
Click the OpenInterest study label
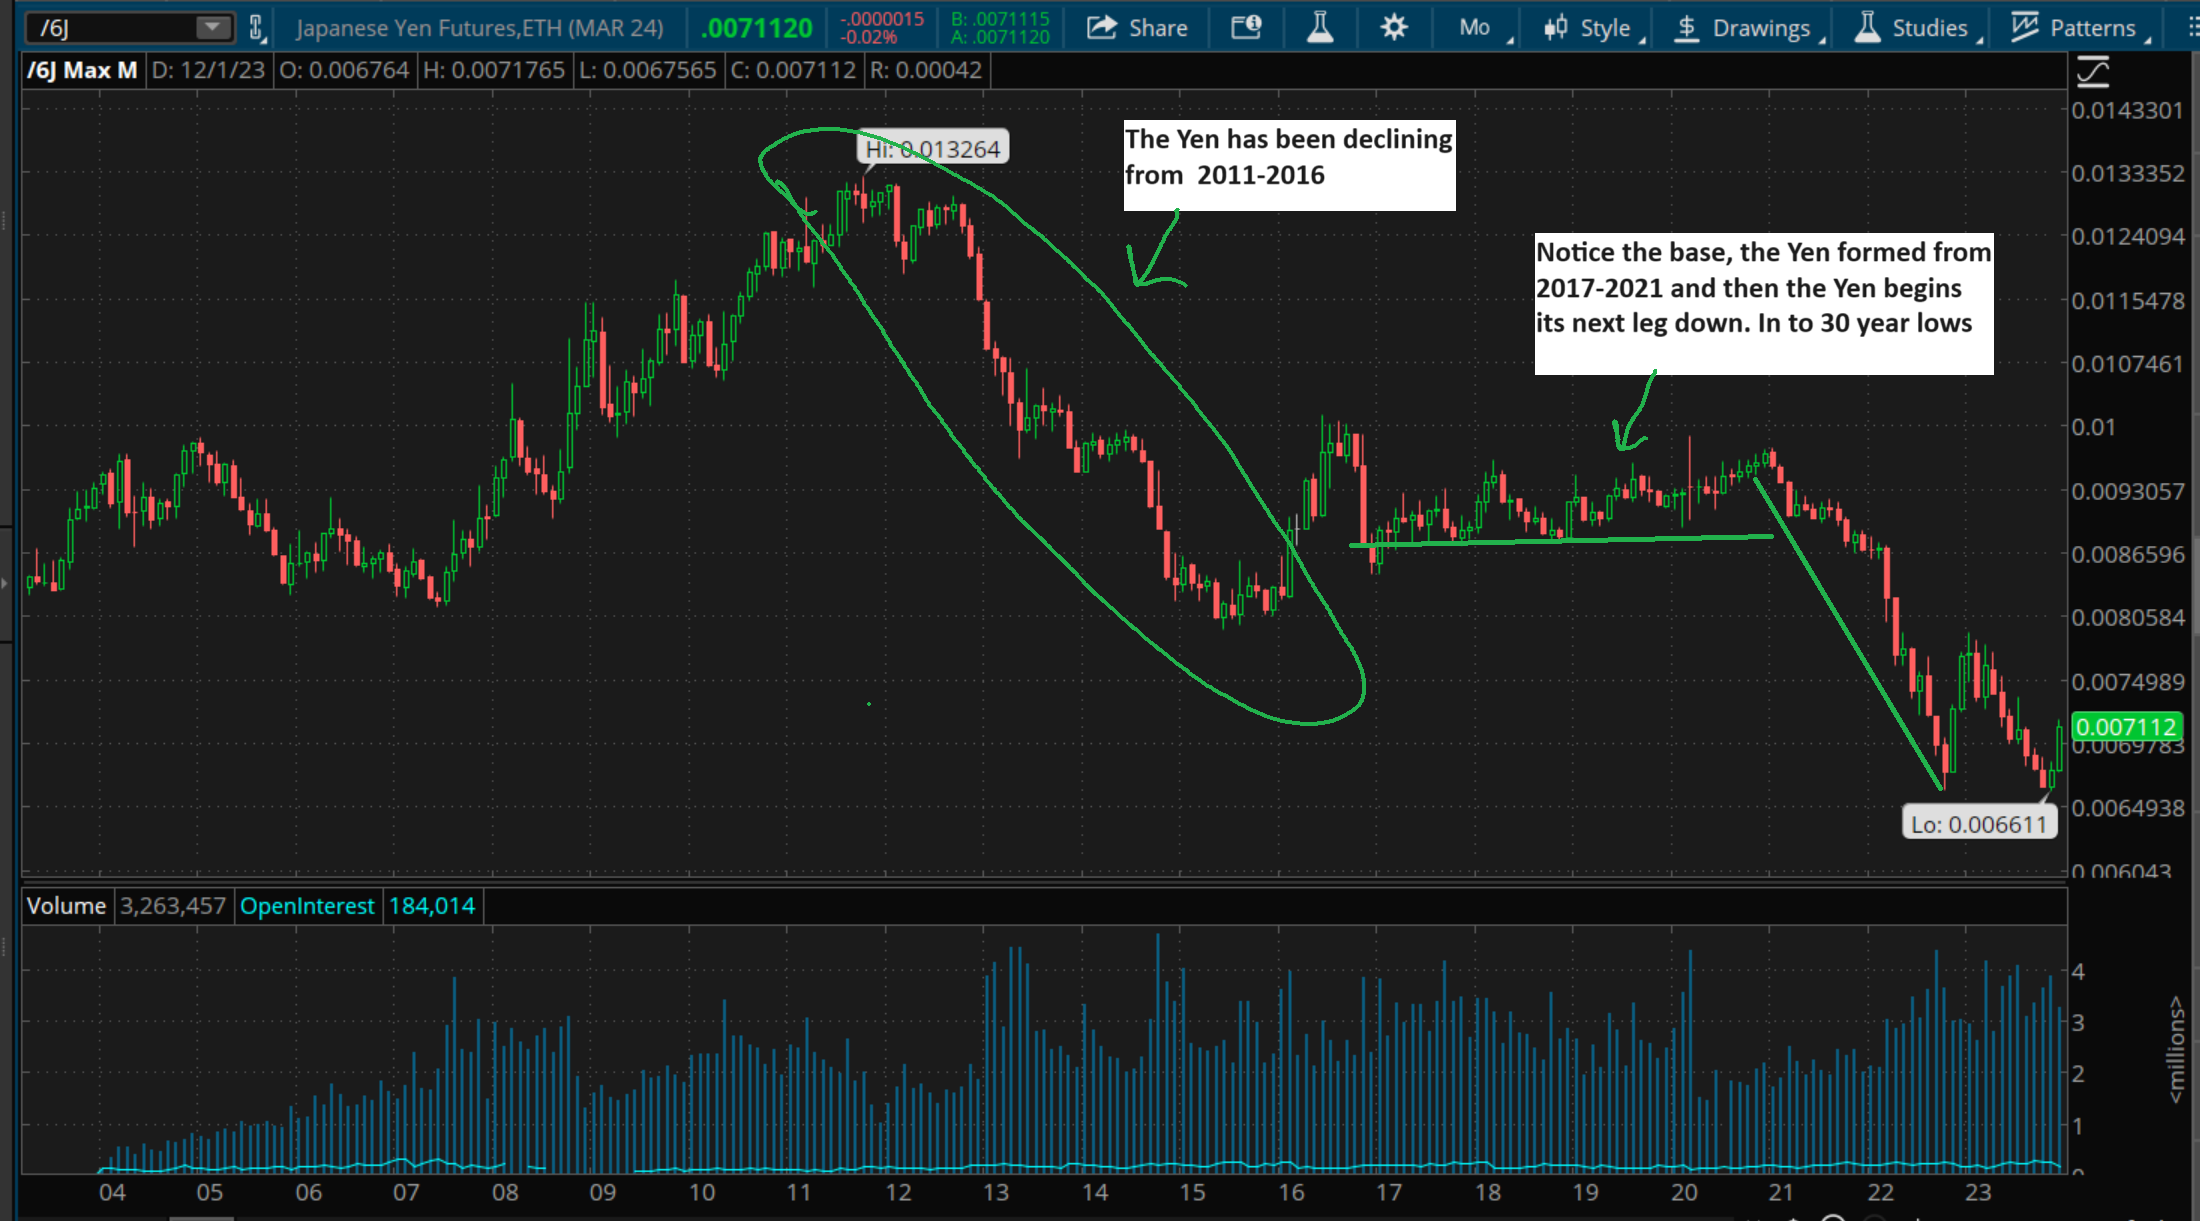[307, 906]
